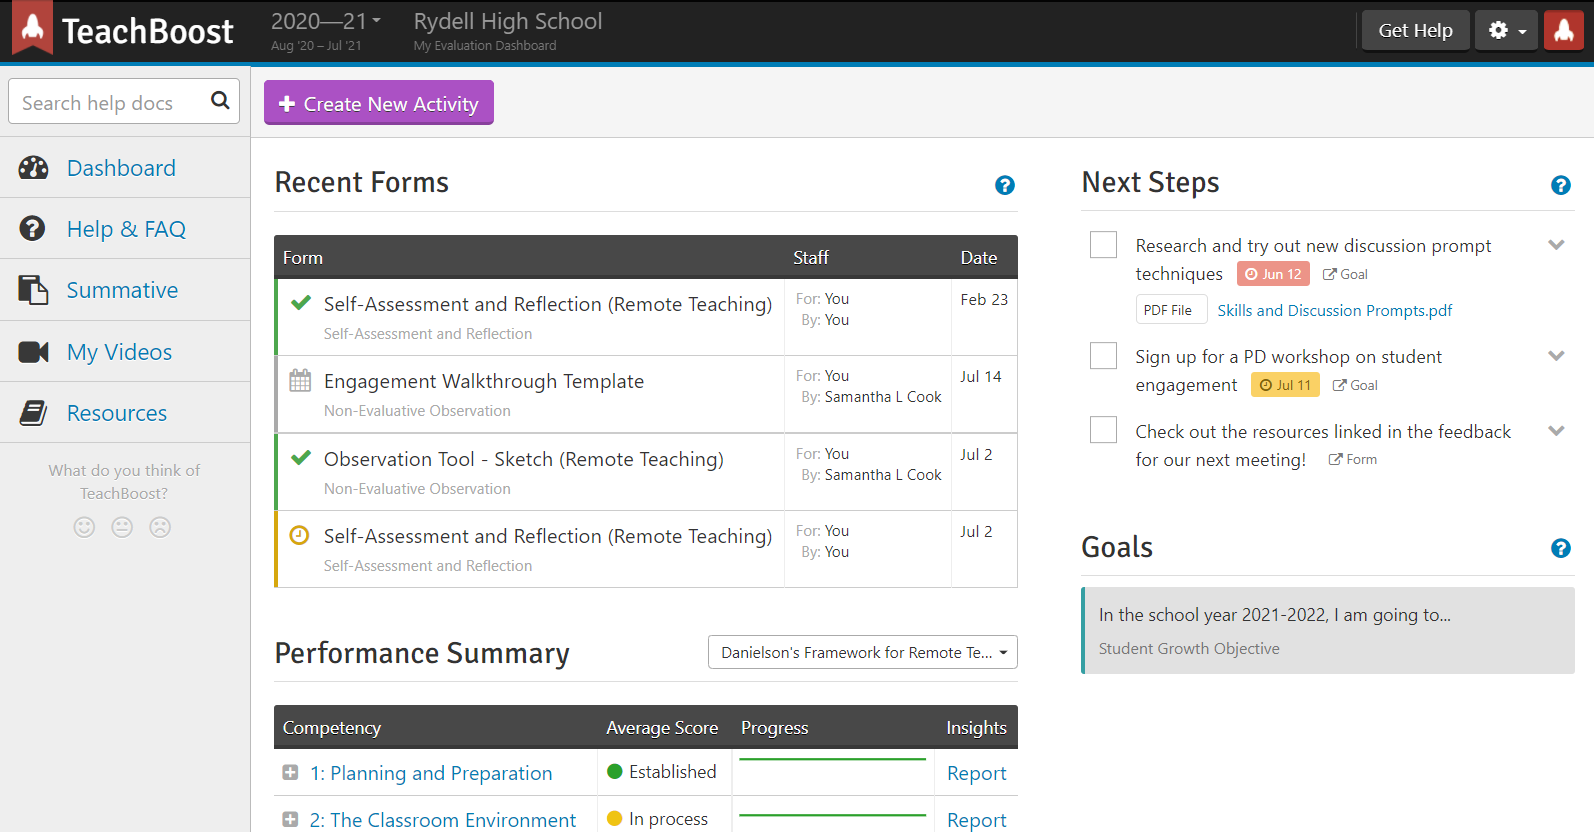The height and width of the screenshot is (832, 1594).
Task: Open Help & FAQ in sidebar
Action: 125,229
